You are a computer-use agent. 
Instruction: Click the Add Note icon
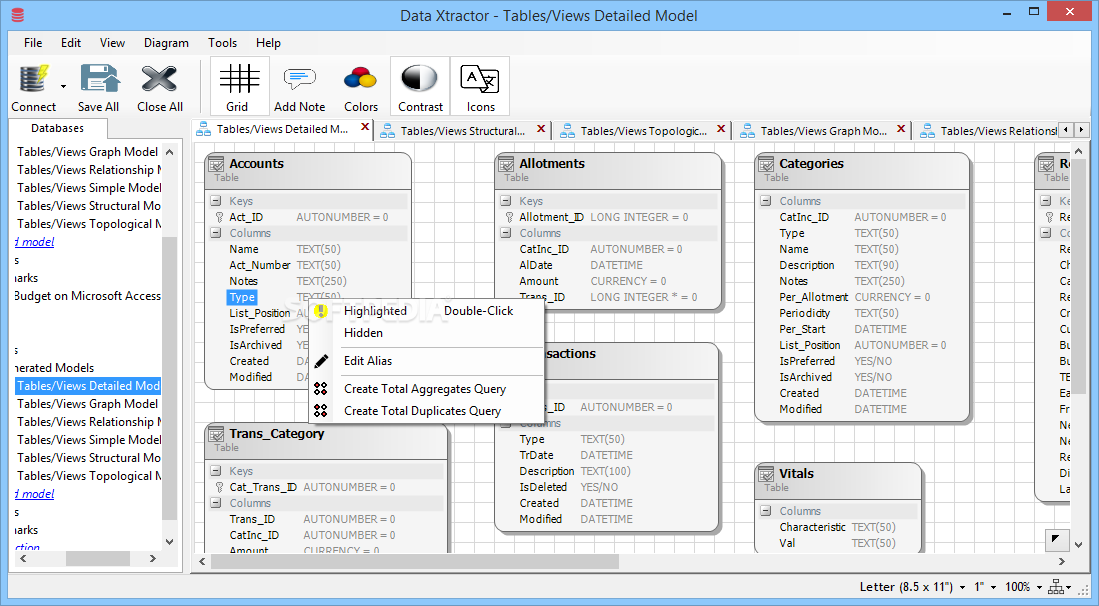tap(299, 78)
